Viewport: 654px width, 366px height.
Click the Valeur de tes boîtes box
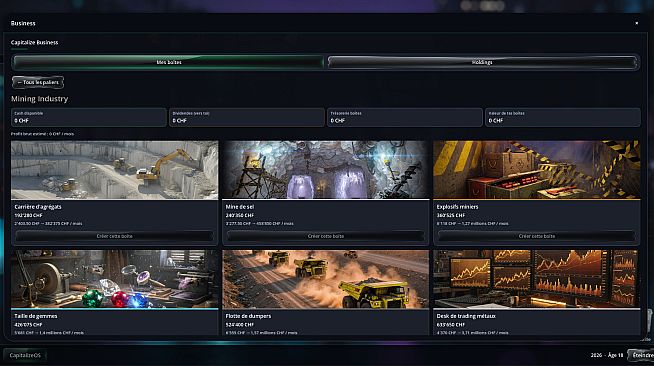563,117
